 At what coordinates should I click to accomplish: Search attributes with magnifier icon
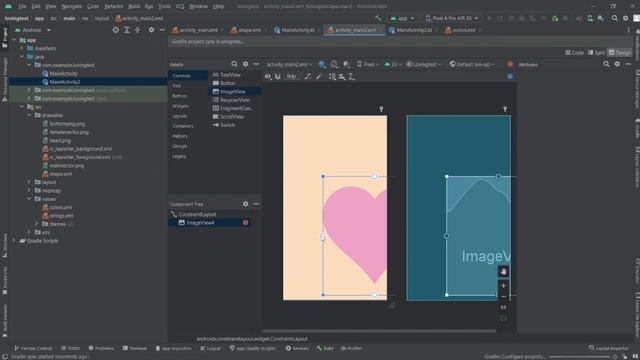(x=607, y=64)
